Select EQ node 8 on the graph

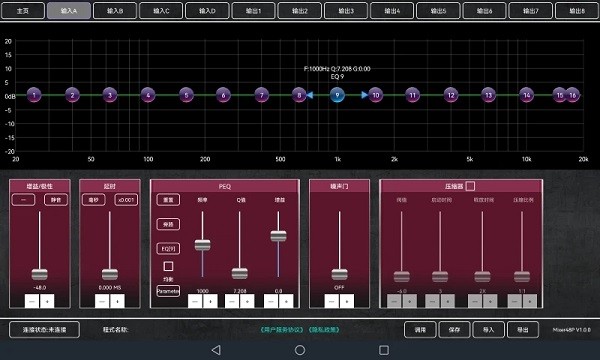[299, 95]
